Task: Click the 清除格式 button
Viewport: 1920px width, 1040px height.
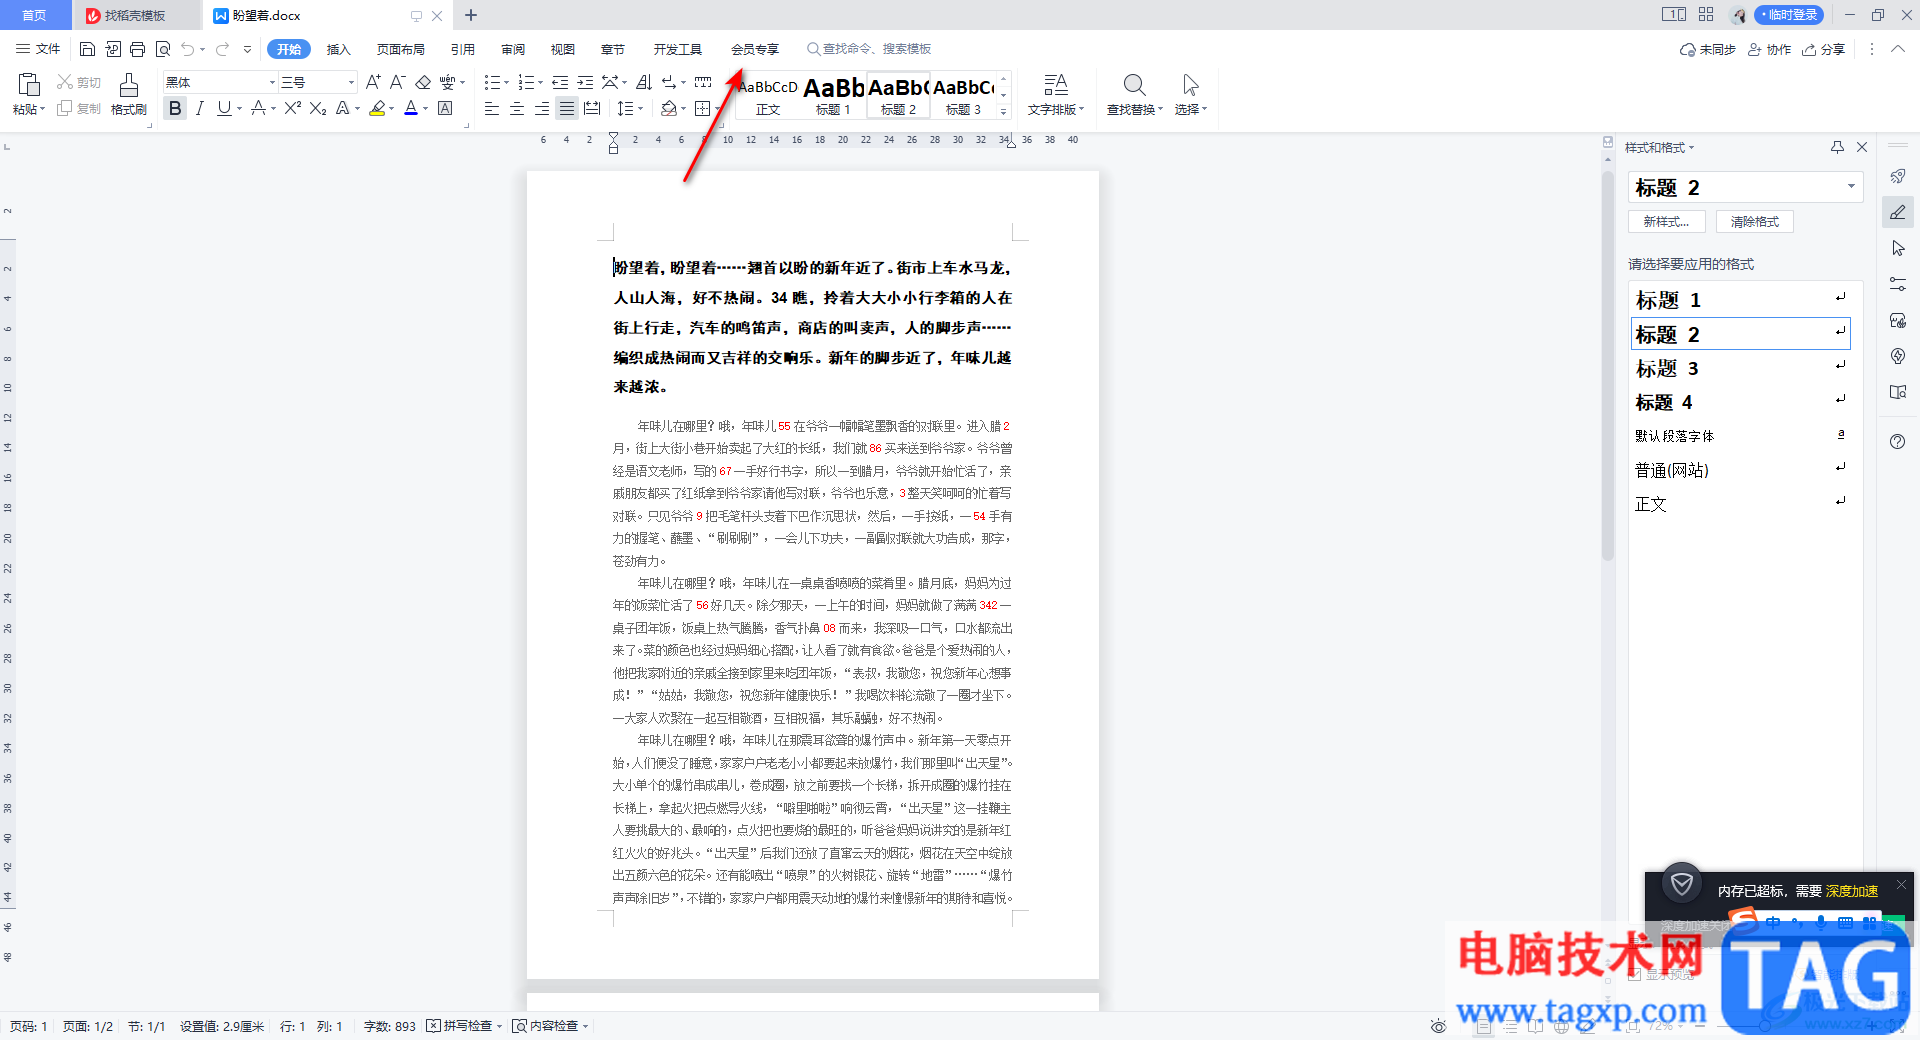Action: pos(1755,221)
